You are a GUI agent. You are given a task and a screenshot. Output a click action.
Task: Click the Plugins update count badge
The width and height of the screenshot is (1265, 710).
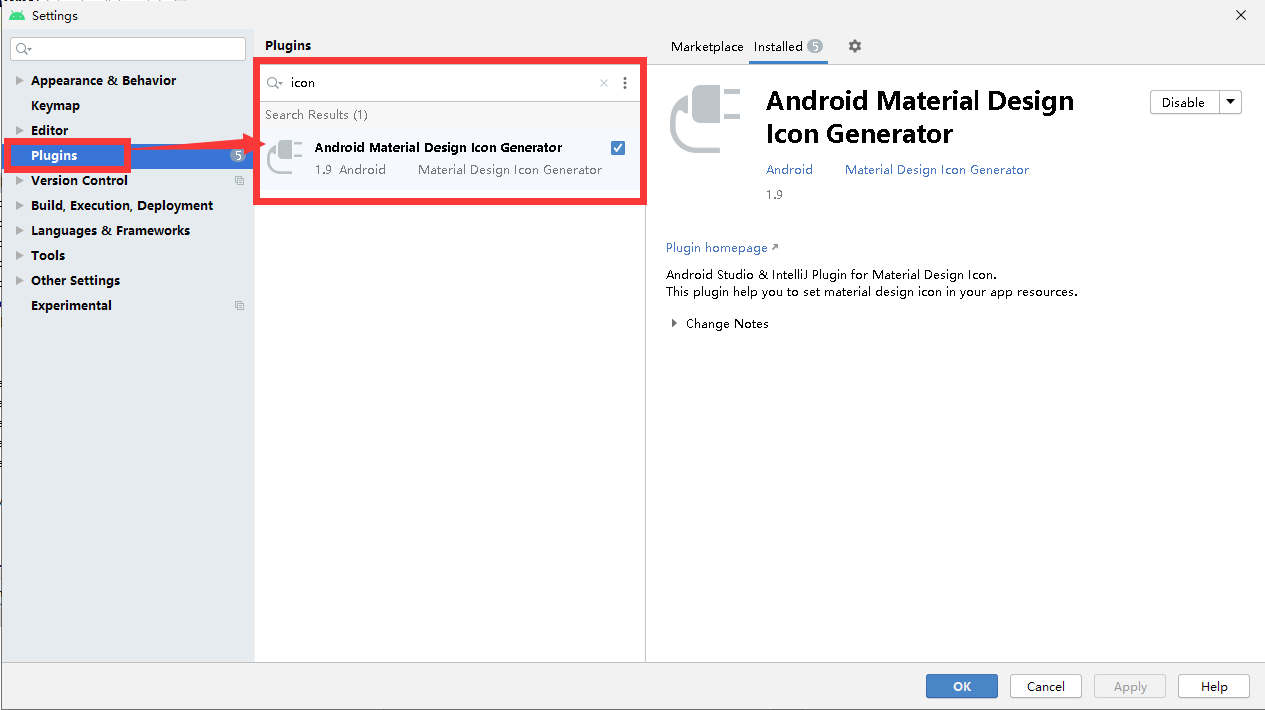point(237,156)
